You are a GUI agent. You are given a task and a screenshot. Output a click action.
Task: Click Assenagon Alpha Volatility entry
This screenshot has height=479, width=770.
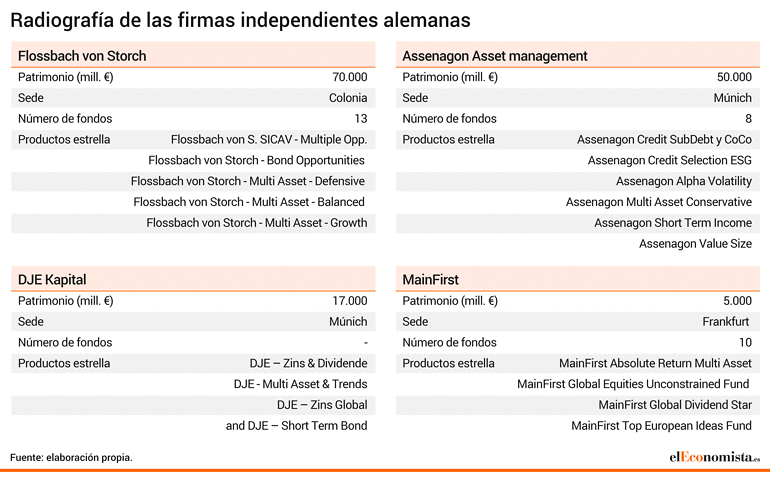pos(684,181)
